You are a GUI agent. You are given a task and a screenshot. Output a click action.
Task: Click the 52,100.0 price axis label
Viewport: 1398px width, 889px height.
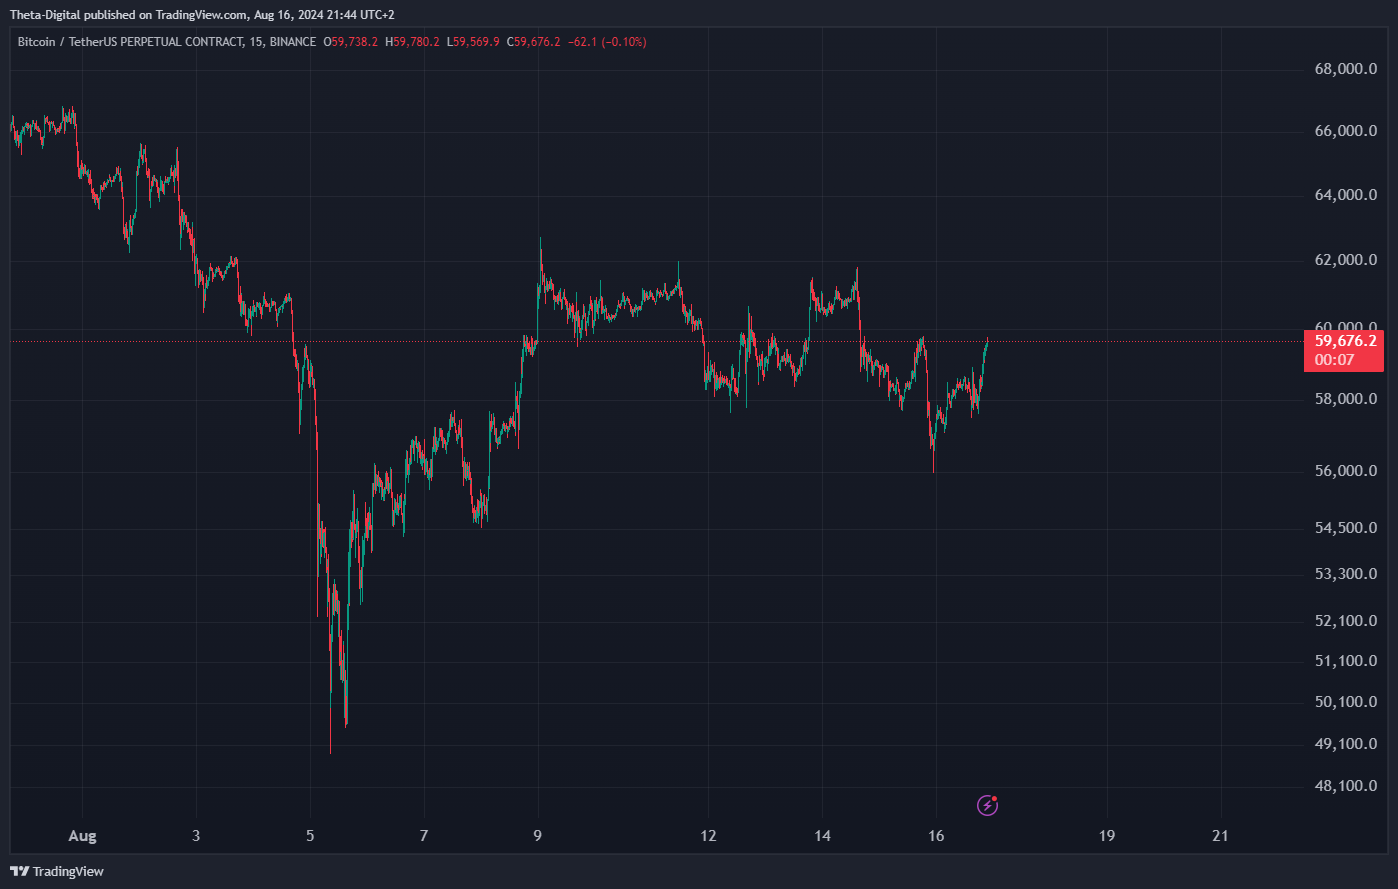point(1345,621)
